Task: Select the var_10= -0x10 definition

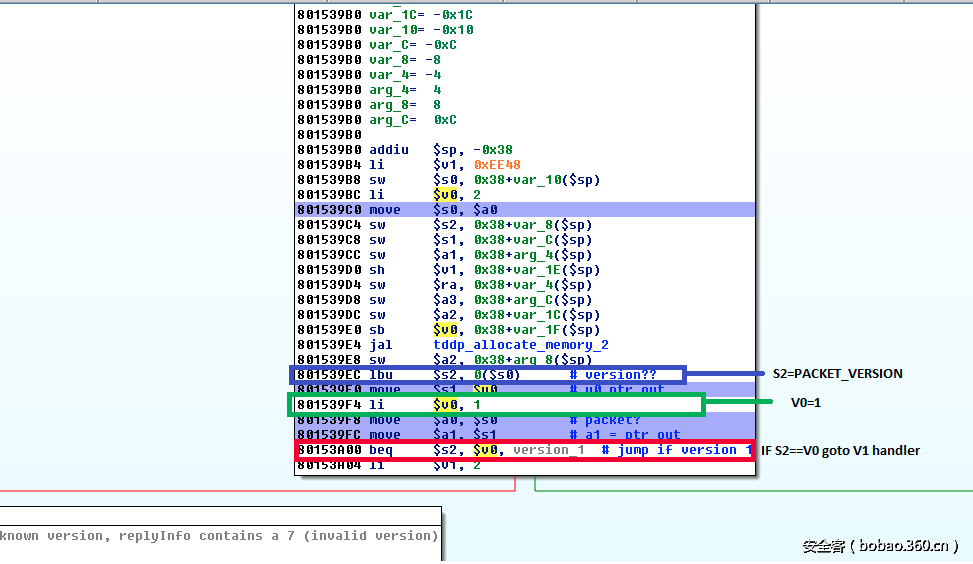Action: (421, 30)
